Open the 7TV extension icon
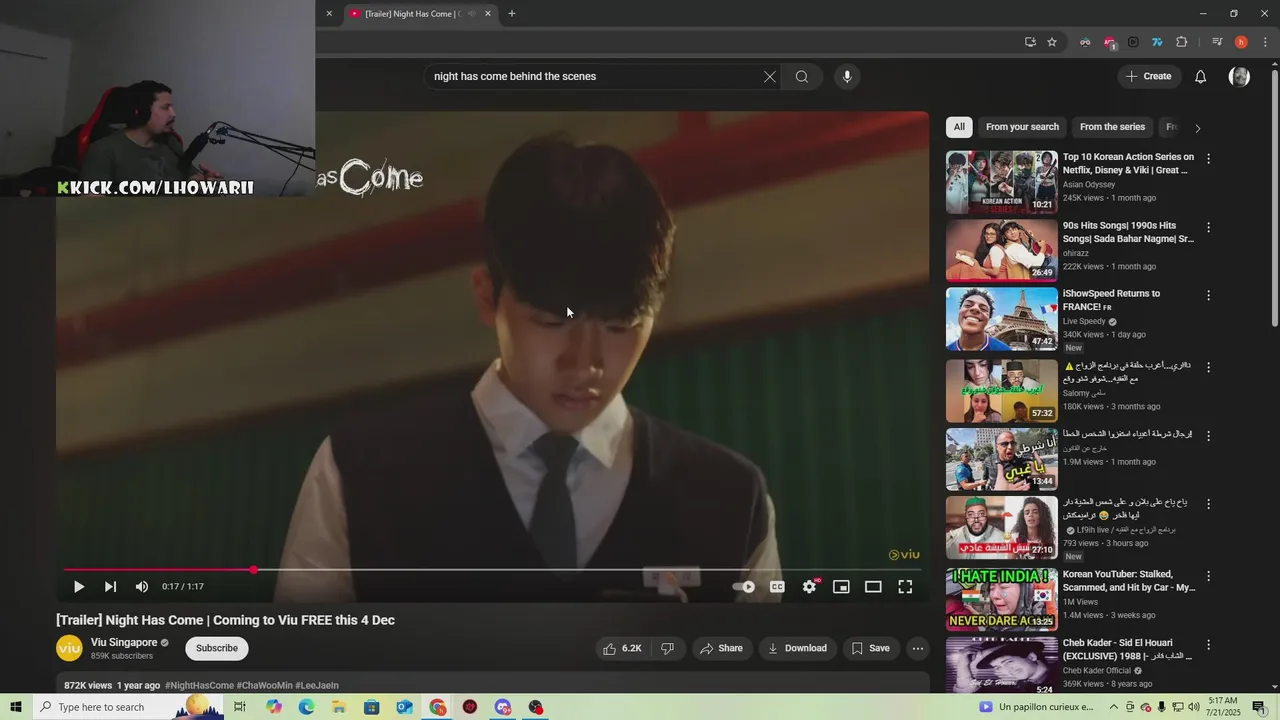Image resolution: width=1280 pixels, height=720 pixels. 1157,42
